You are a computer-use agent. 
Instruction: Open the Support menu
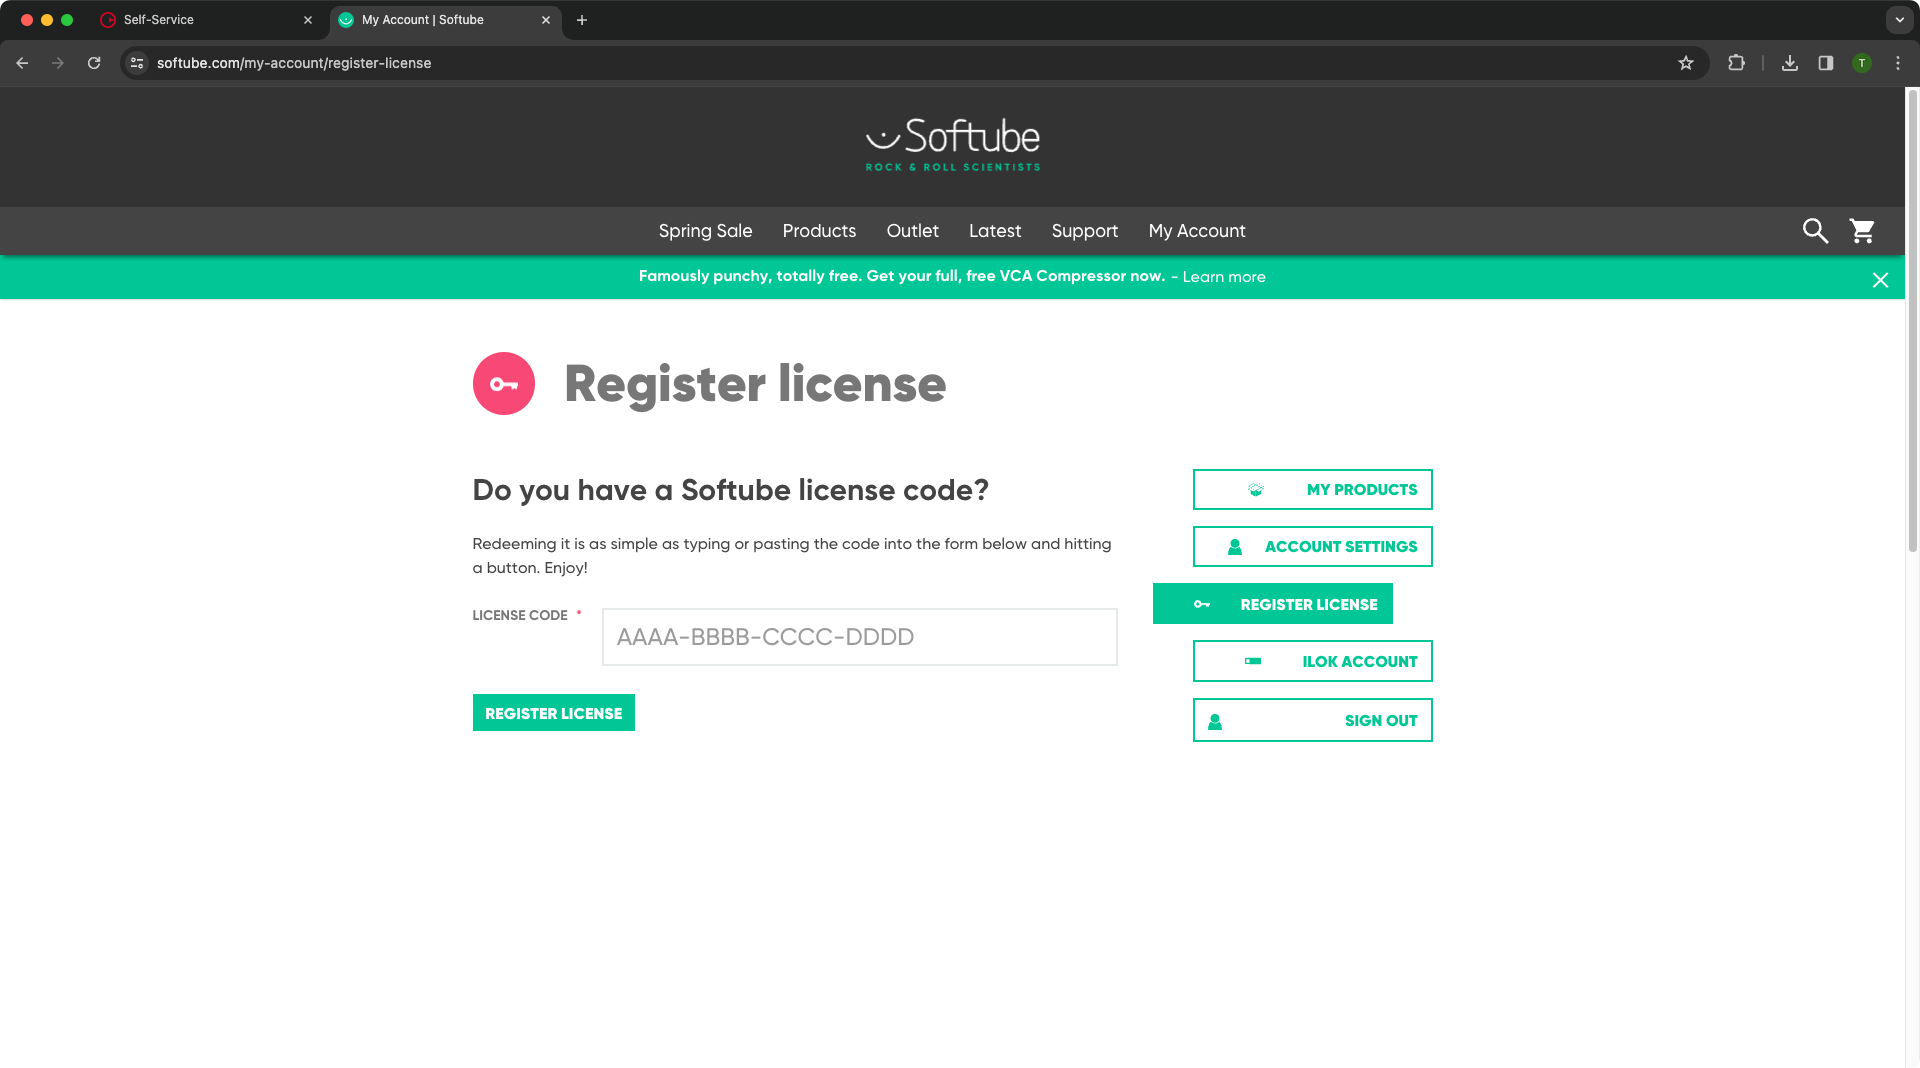(1084, 231)
